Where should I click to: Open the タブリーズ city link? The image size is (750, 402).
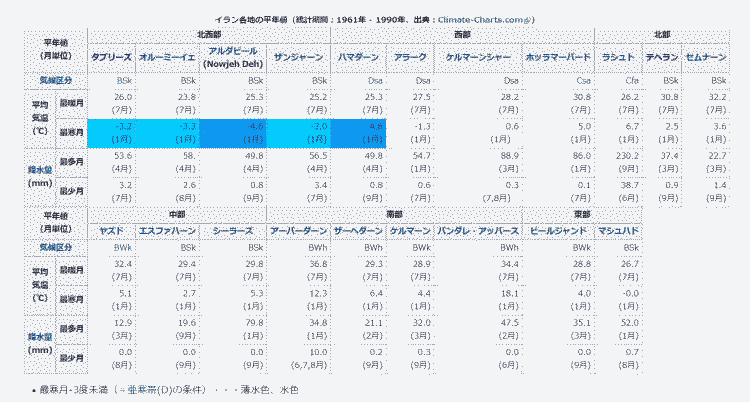pos(110,58)
